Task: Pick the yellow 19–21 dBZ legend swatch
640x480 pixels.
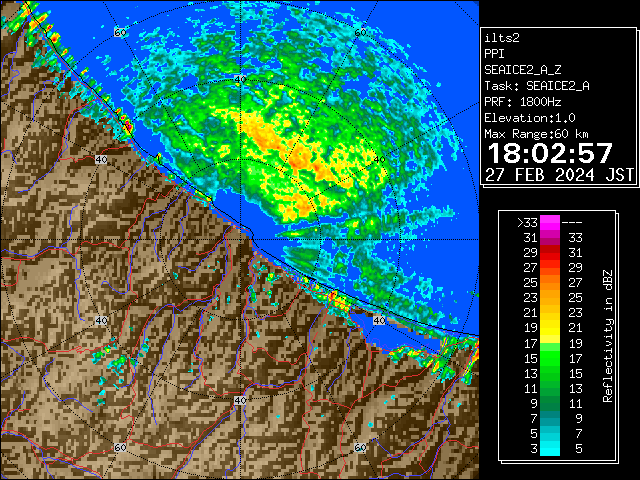Action: pyautogui.click(x=550, y=328)
